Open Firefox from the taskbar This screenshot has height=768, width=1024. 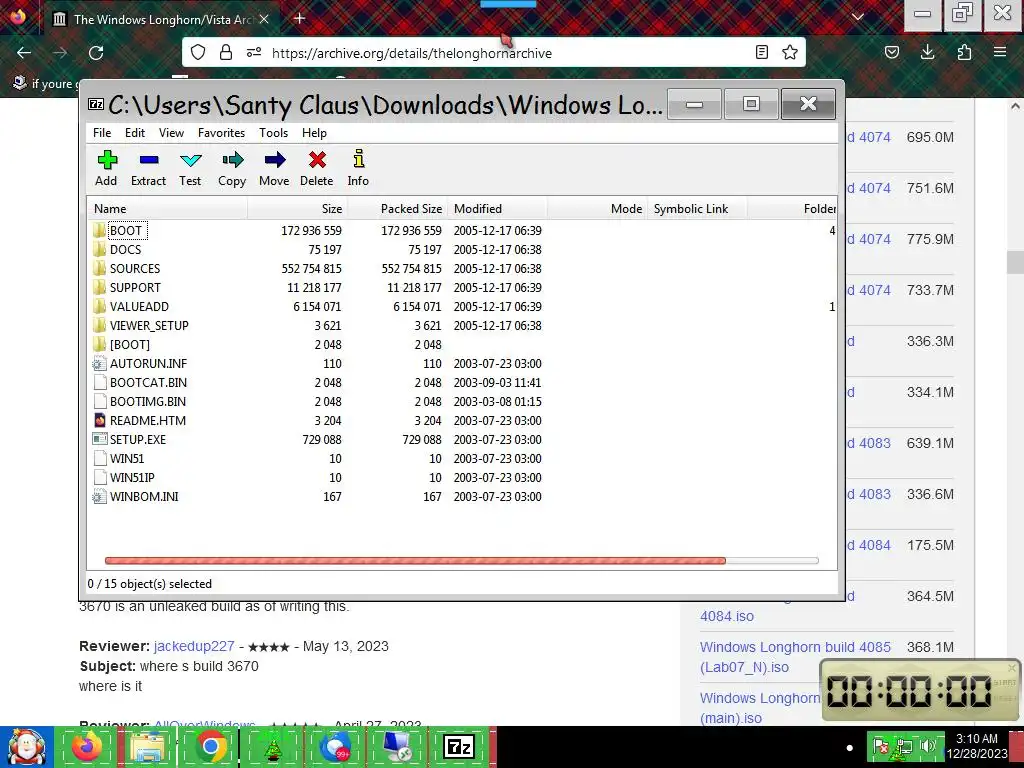(x=86, y=746)
